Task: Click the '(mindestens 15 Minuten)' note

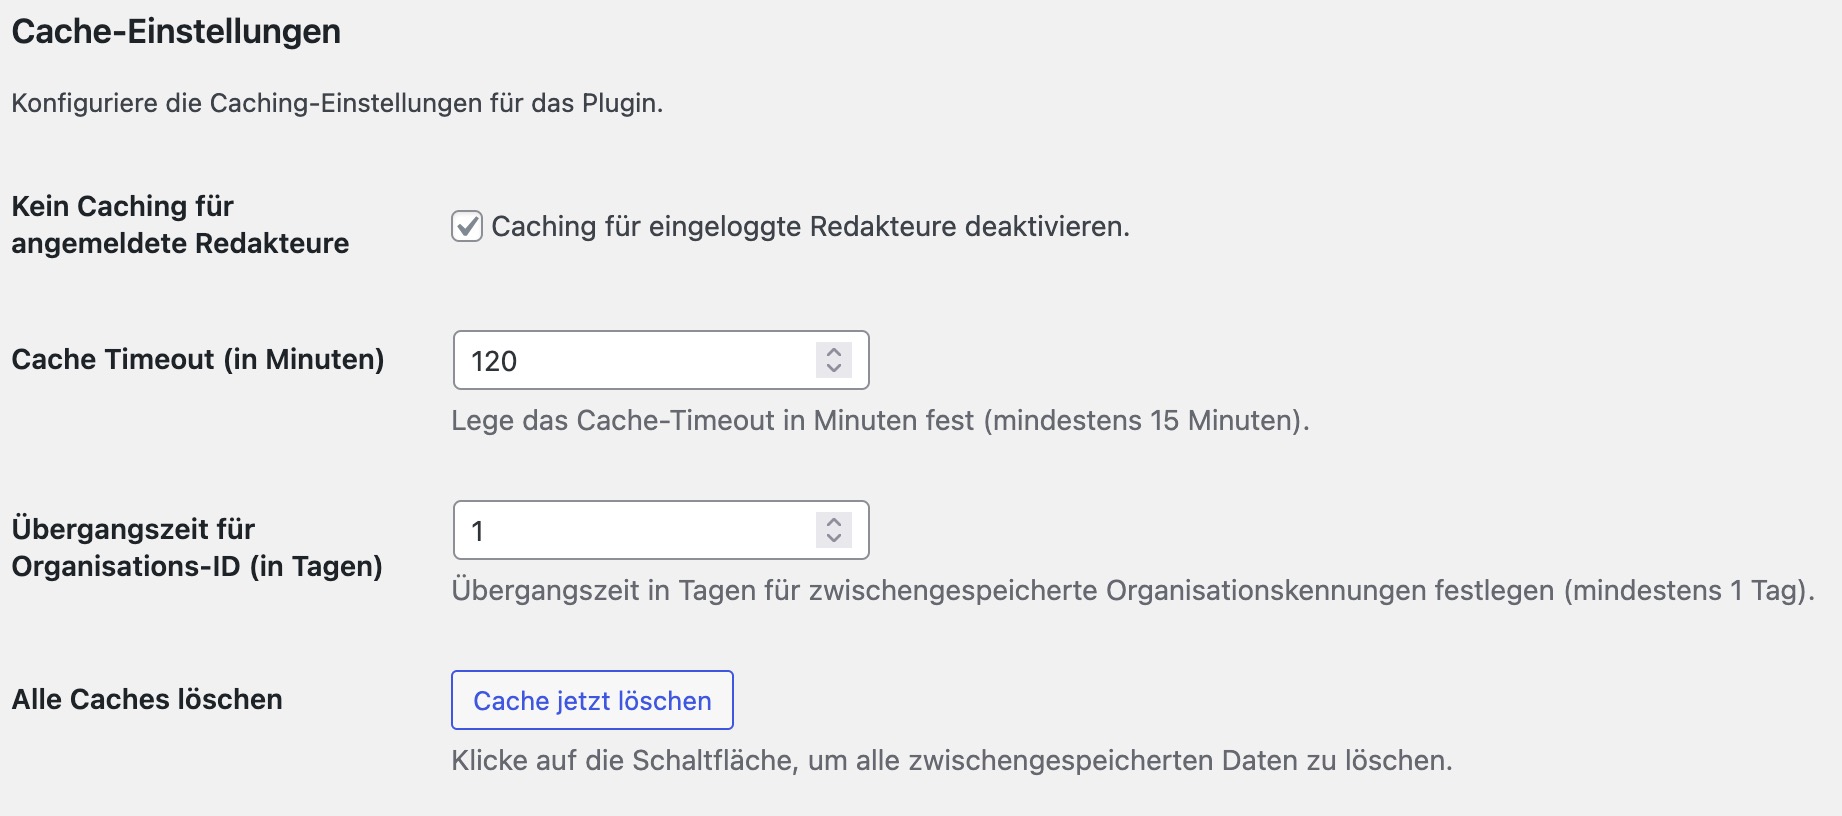Action: coord(1146,421)
